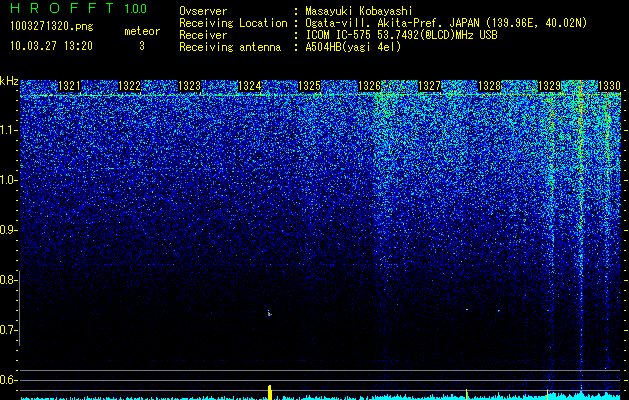Click the HROFFT 1.0.0 title text

[x=78, y=8]
